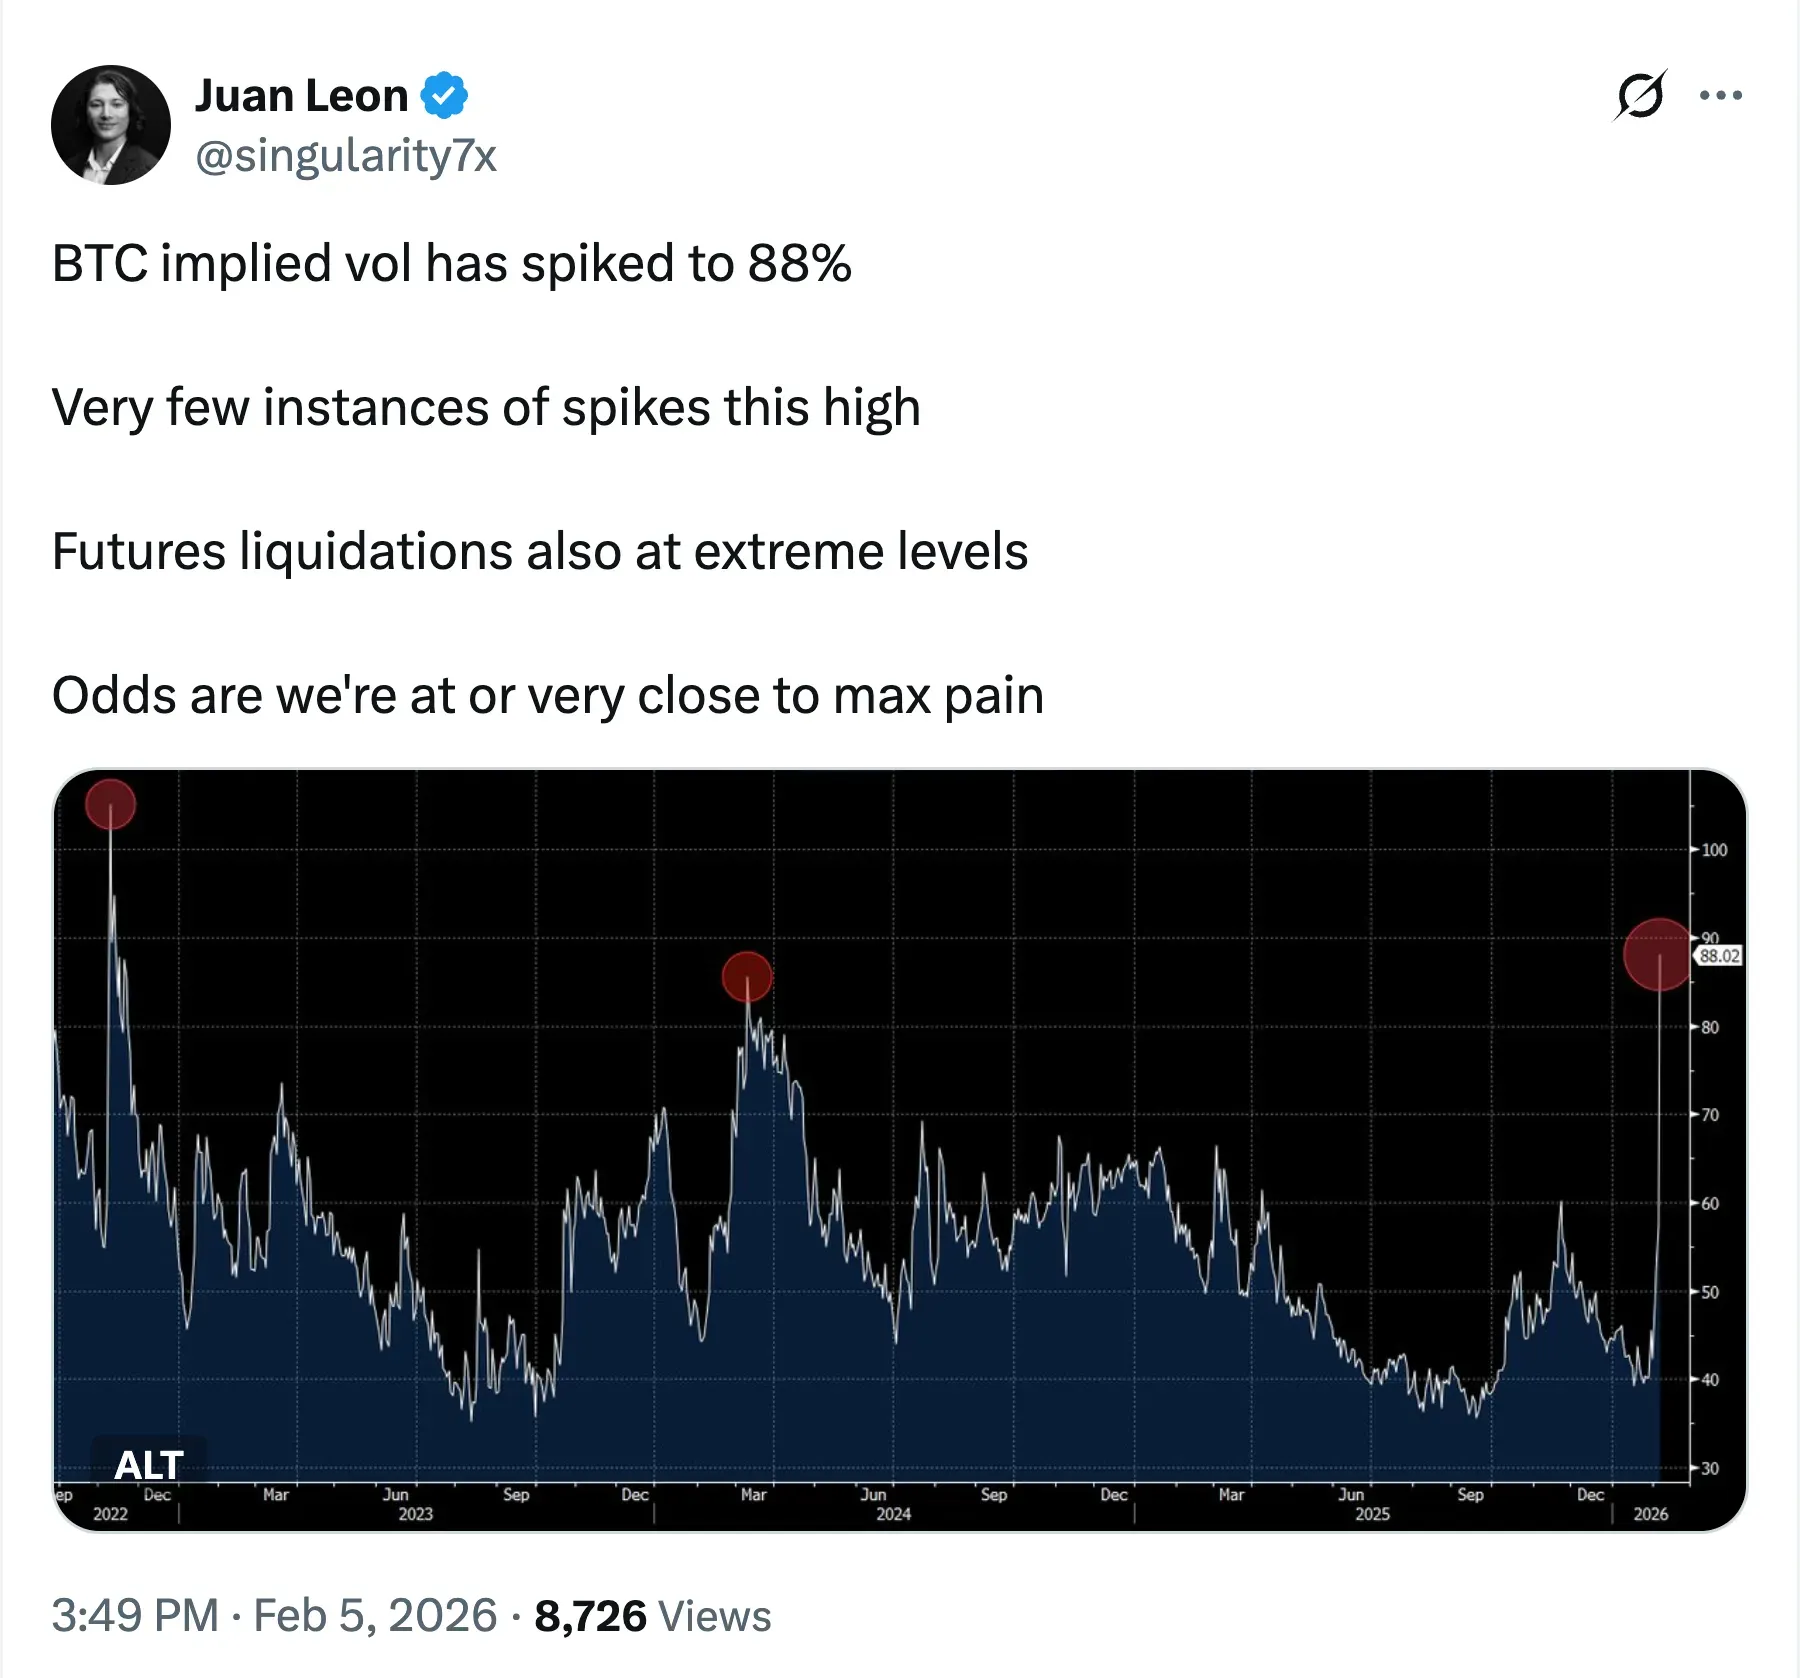
Task: Click the red circle on 2026 spike
Action: pyautogui.click(x=1659, y=955)
